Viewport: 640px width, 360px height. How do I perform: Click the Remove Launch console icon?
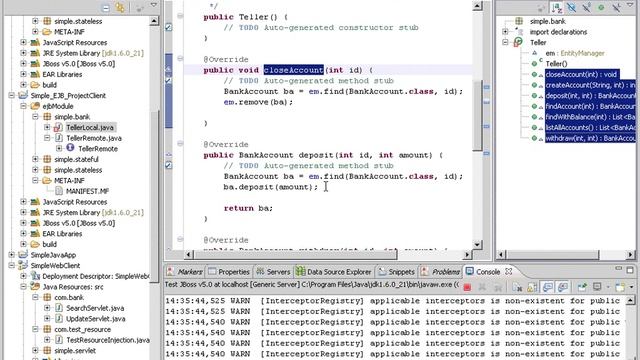[x=482, y=288]
